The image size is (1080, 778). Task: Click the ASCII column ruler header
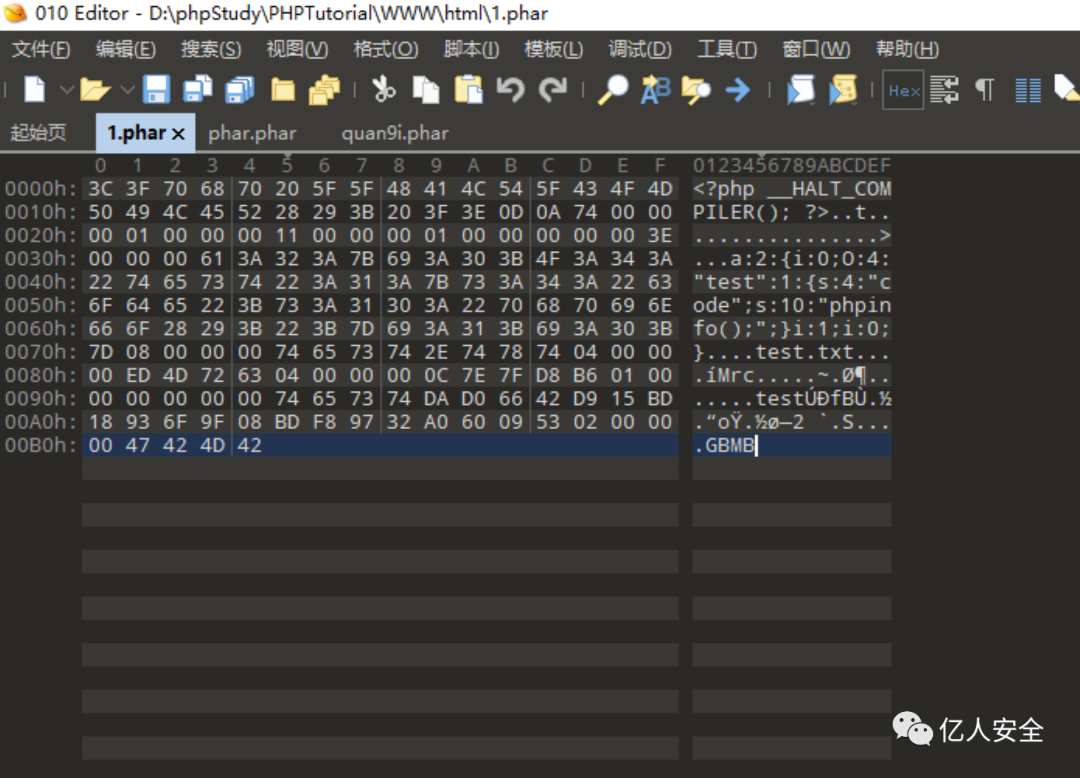coord(792,165)
